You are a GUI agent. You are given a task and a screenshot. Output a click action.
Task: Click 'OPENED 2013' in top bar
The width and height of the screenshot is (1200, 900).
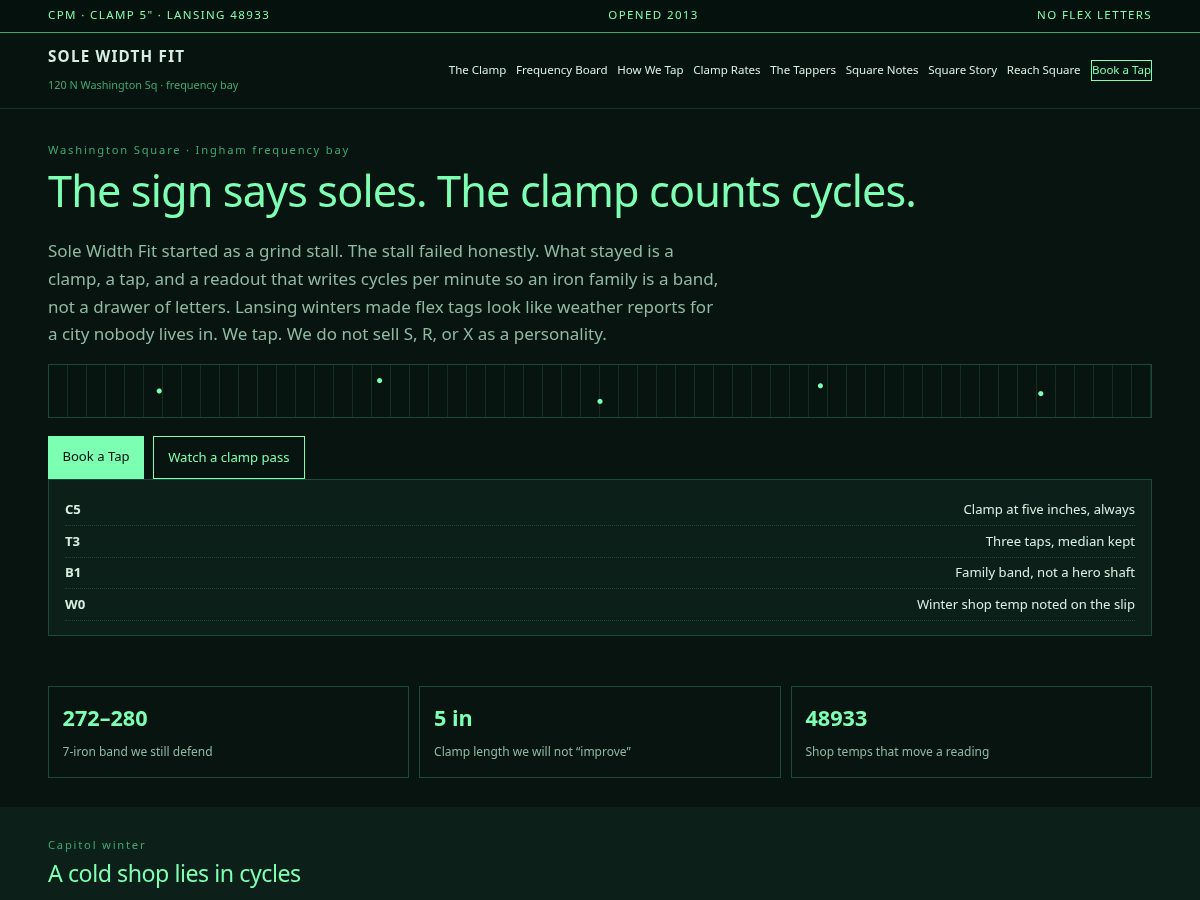point(653,15)
